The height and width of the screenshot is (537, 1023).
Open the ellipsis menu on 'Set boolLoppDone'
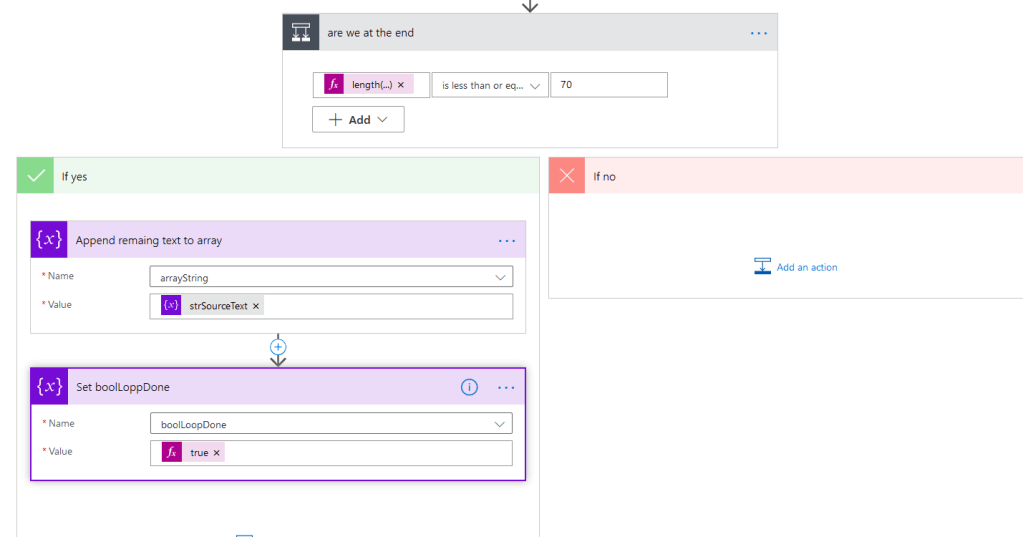click(507, 387)
